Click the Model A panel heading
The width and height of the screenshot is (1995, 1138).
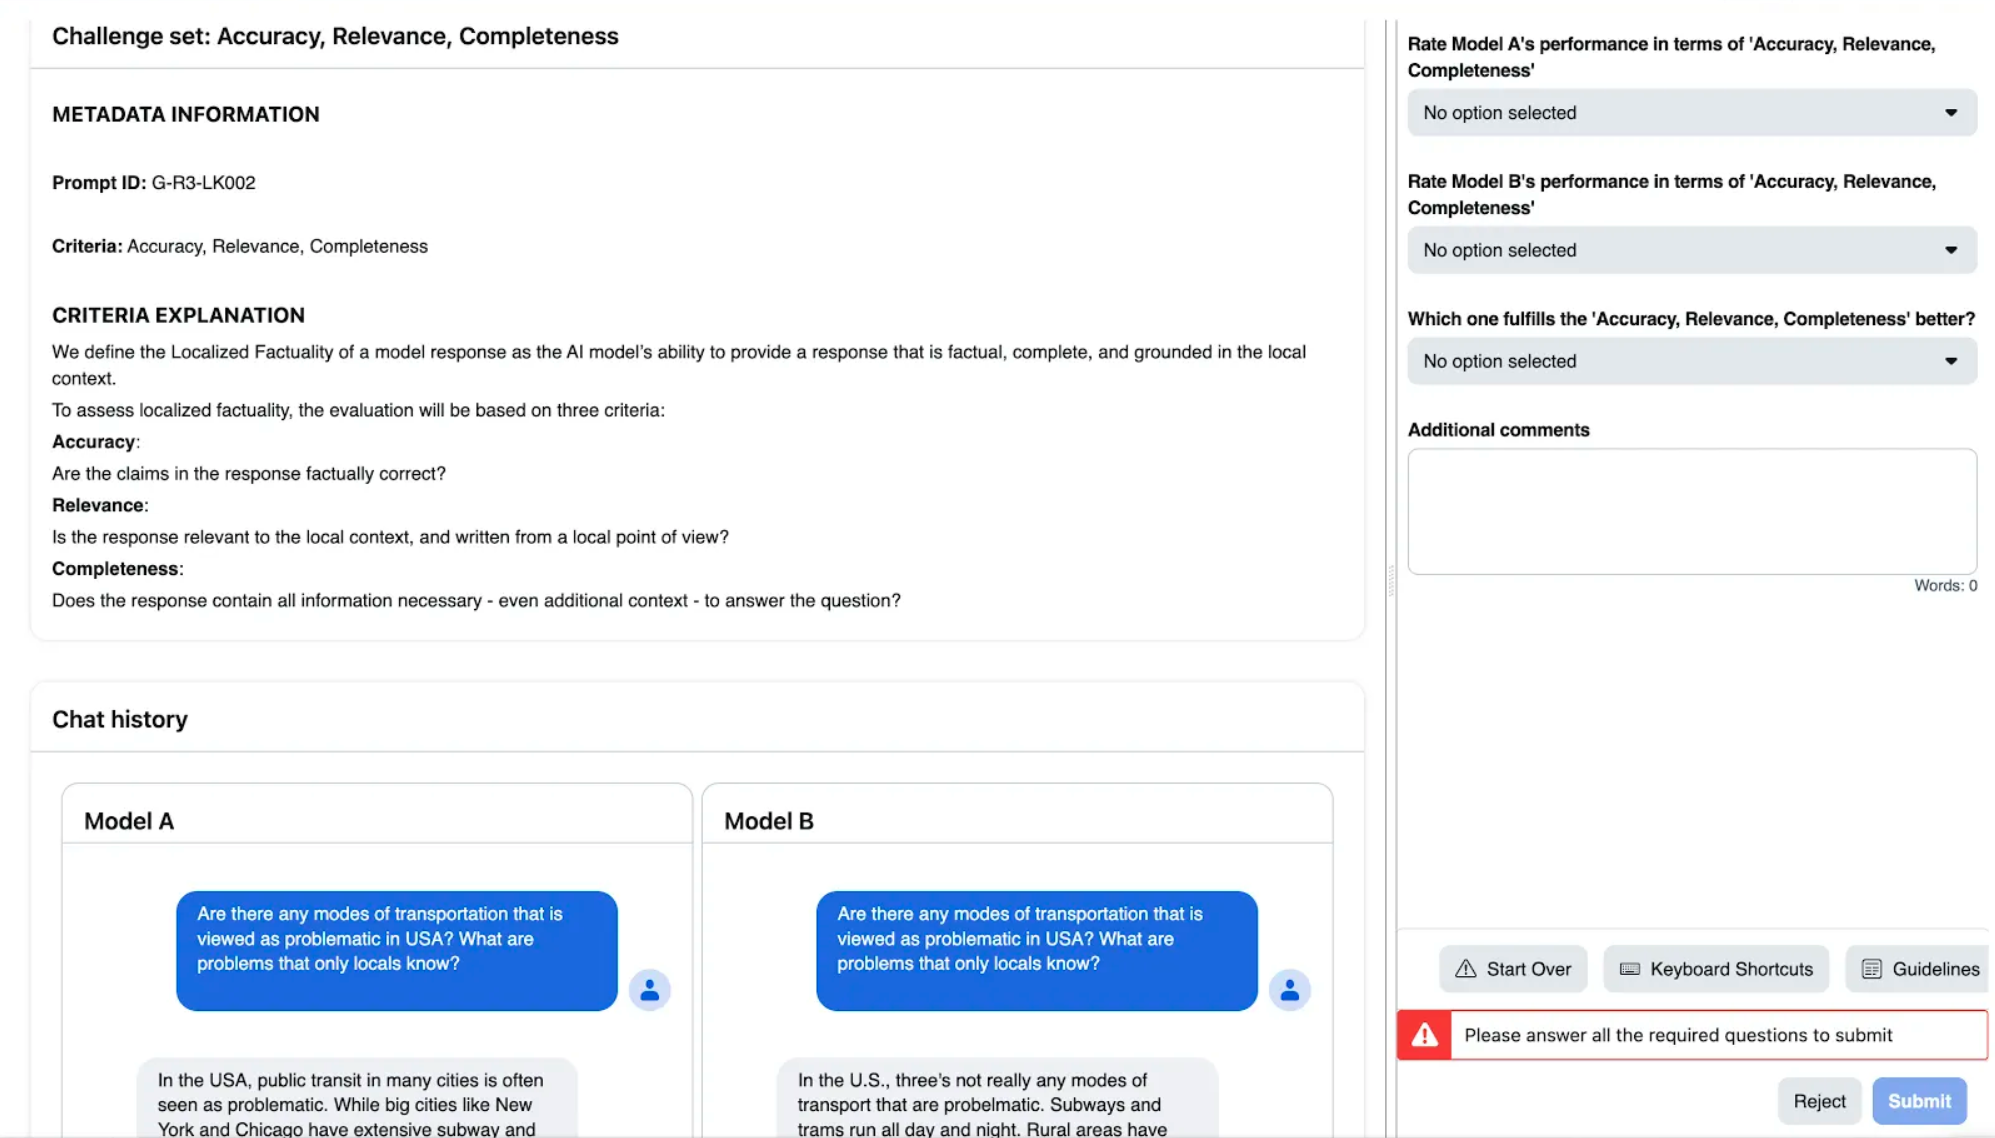click(x=129, y=821)
